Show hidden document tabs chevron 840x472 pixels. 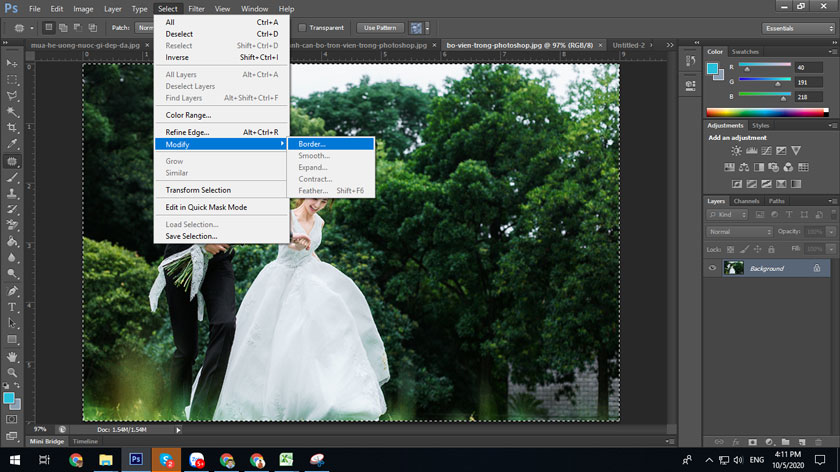click(670, 46)
